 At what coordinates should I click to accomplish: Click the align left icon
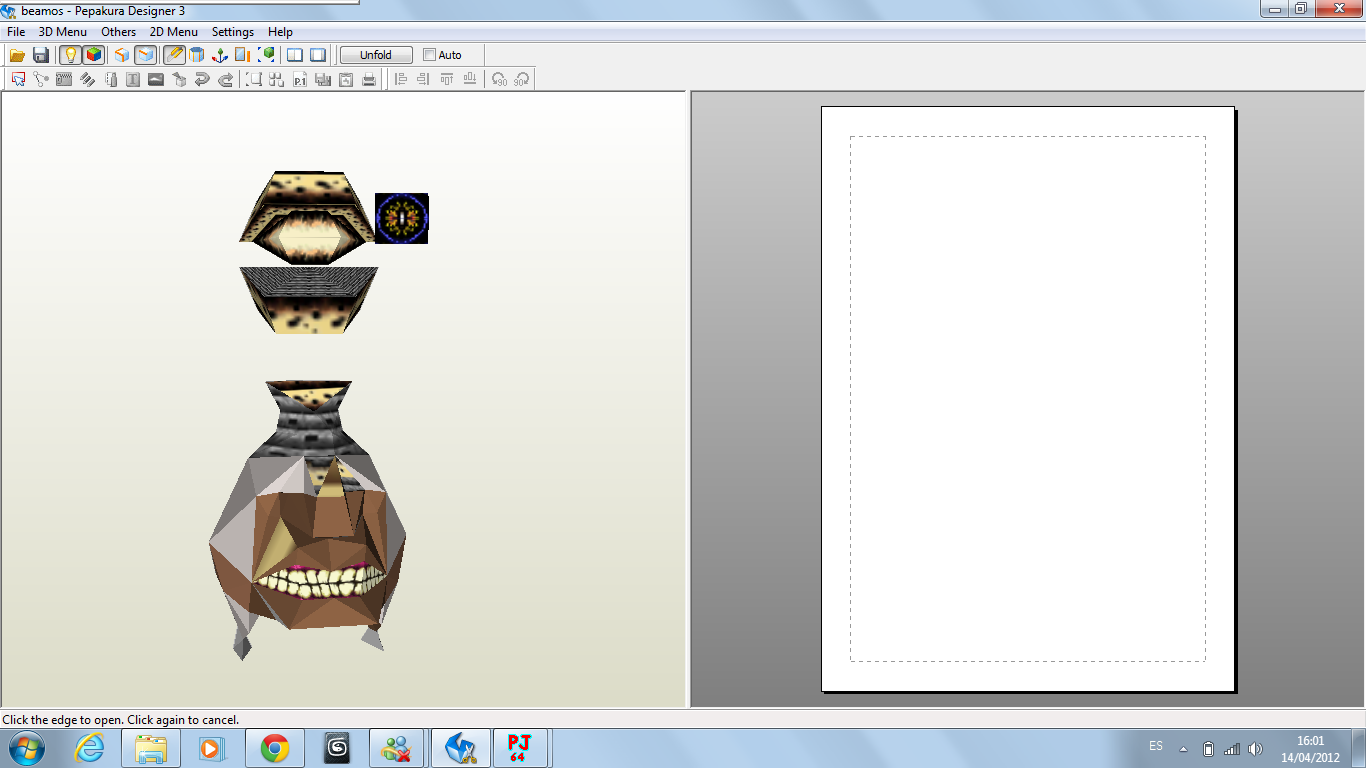(400, 79)
